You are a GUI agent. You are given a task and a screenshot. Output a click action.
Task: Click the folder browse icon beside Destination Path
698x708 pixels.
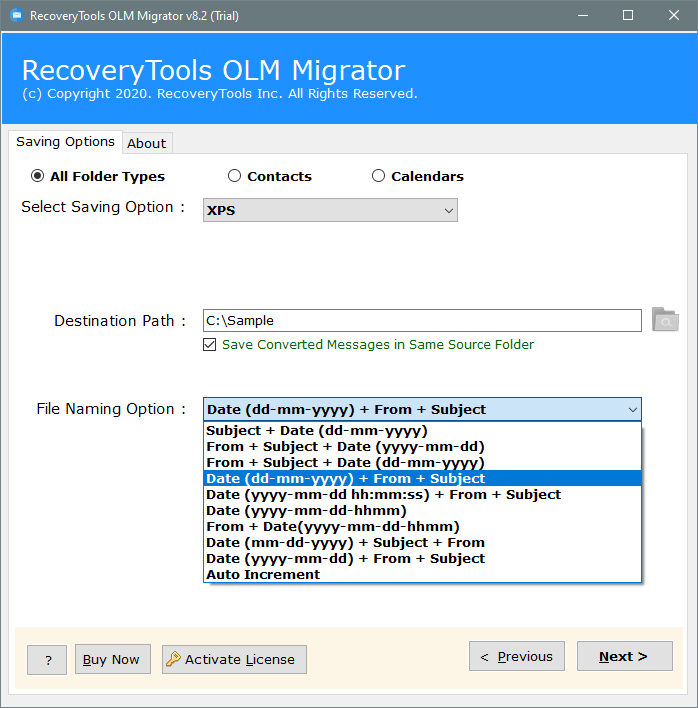coord(665,320)
